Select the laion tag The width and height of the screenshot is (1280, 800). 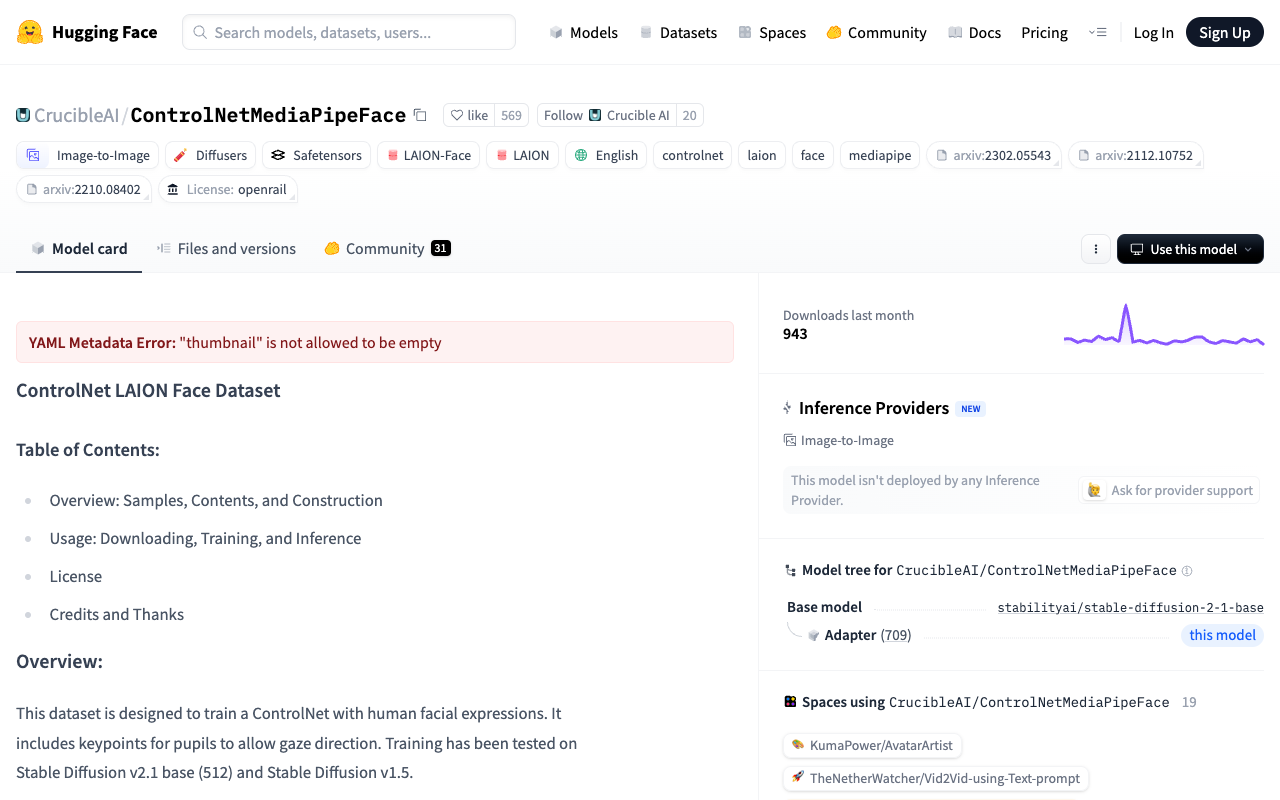tap(762, 155)
